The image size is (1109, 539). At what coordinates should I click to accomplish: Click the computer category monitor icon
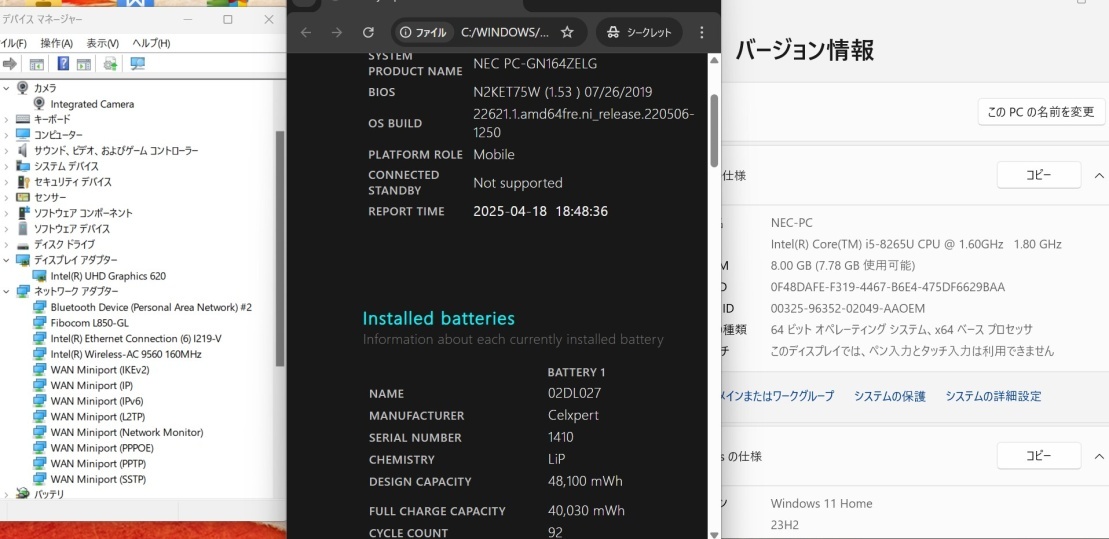pyautogui.click(x=23, y=135)
